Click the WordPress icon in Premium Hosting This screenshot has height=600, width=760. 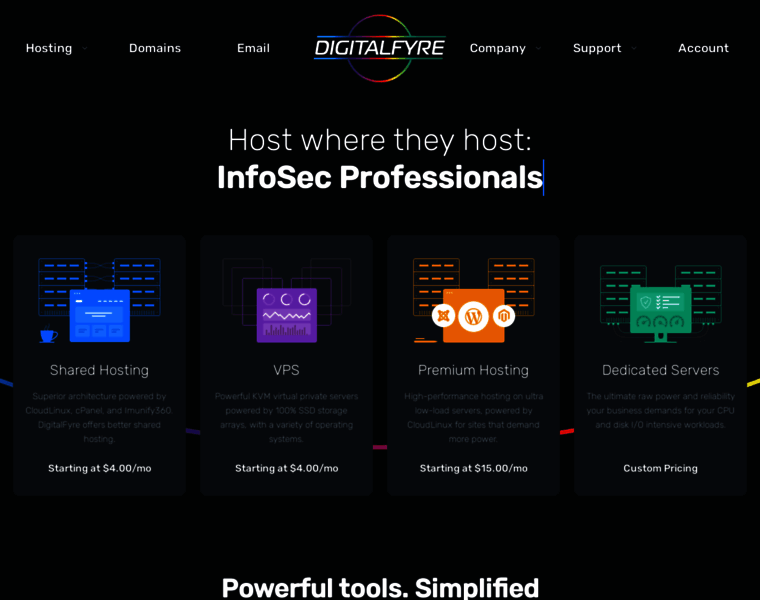click(473, 317)
